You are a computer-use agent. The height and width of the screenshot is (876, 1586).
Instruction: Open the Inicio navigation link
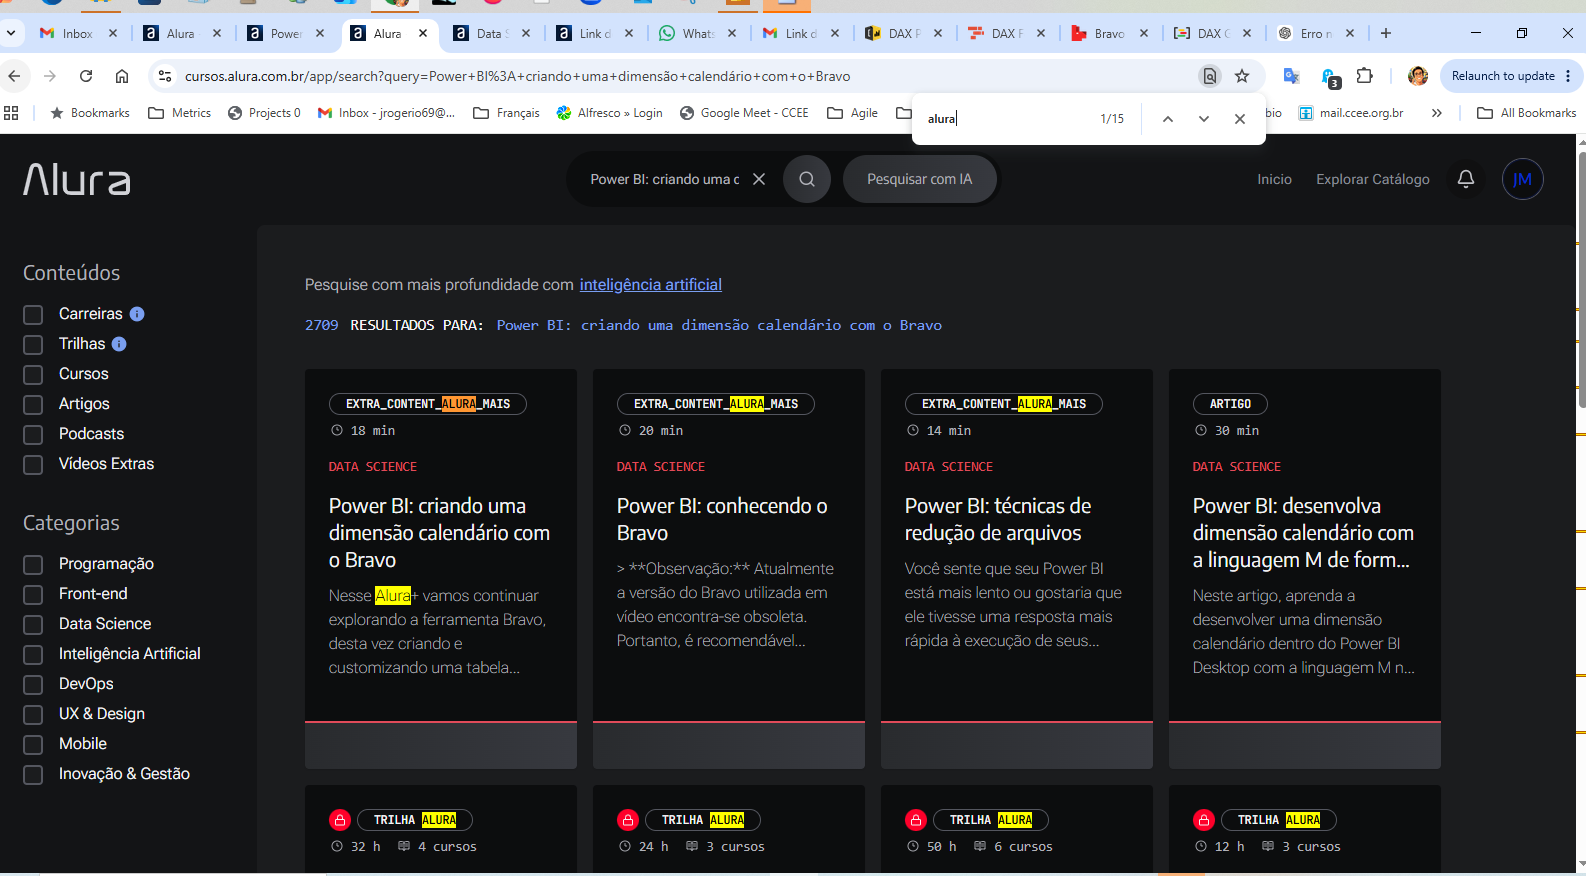1274,179
